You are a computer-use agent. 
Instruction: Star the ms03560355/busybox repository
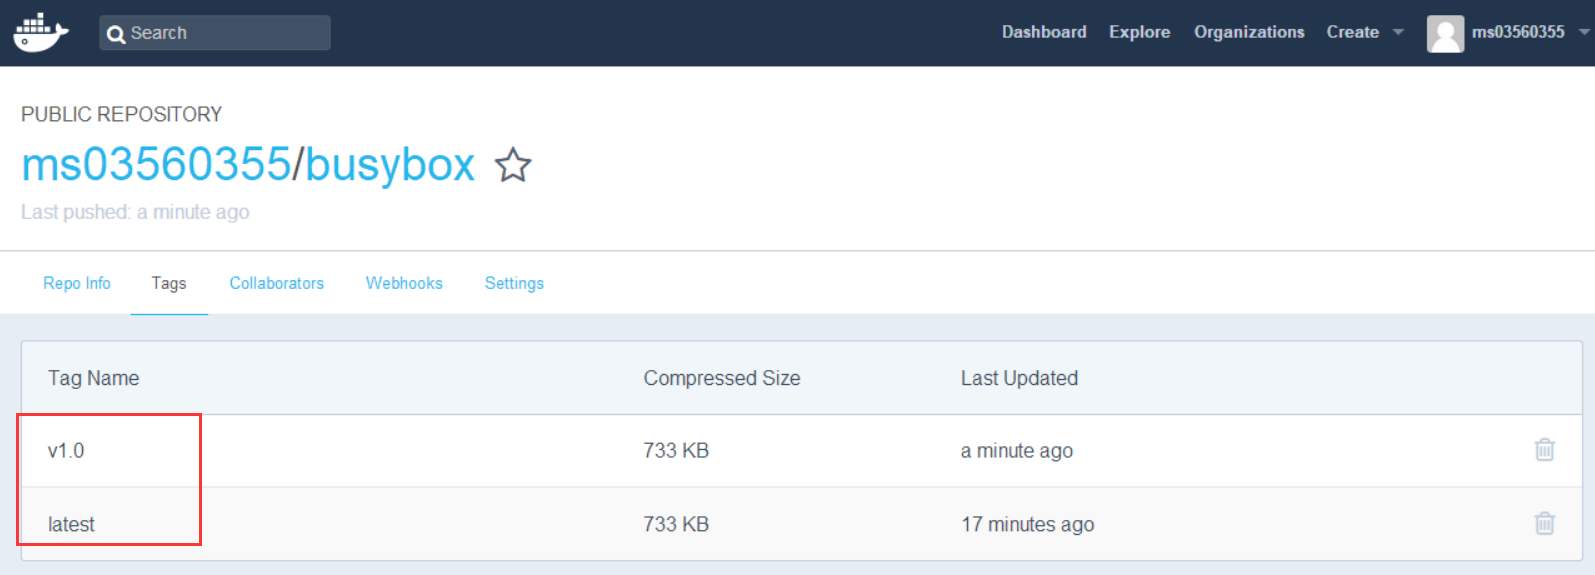pos(513,165)
